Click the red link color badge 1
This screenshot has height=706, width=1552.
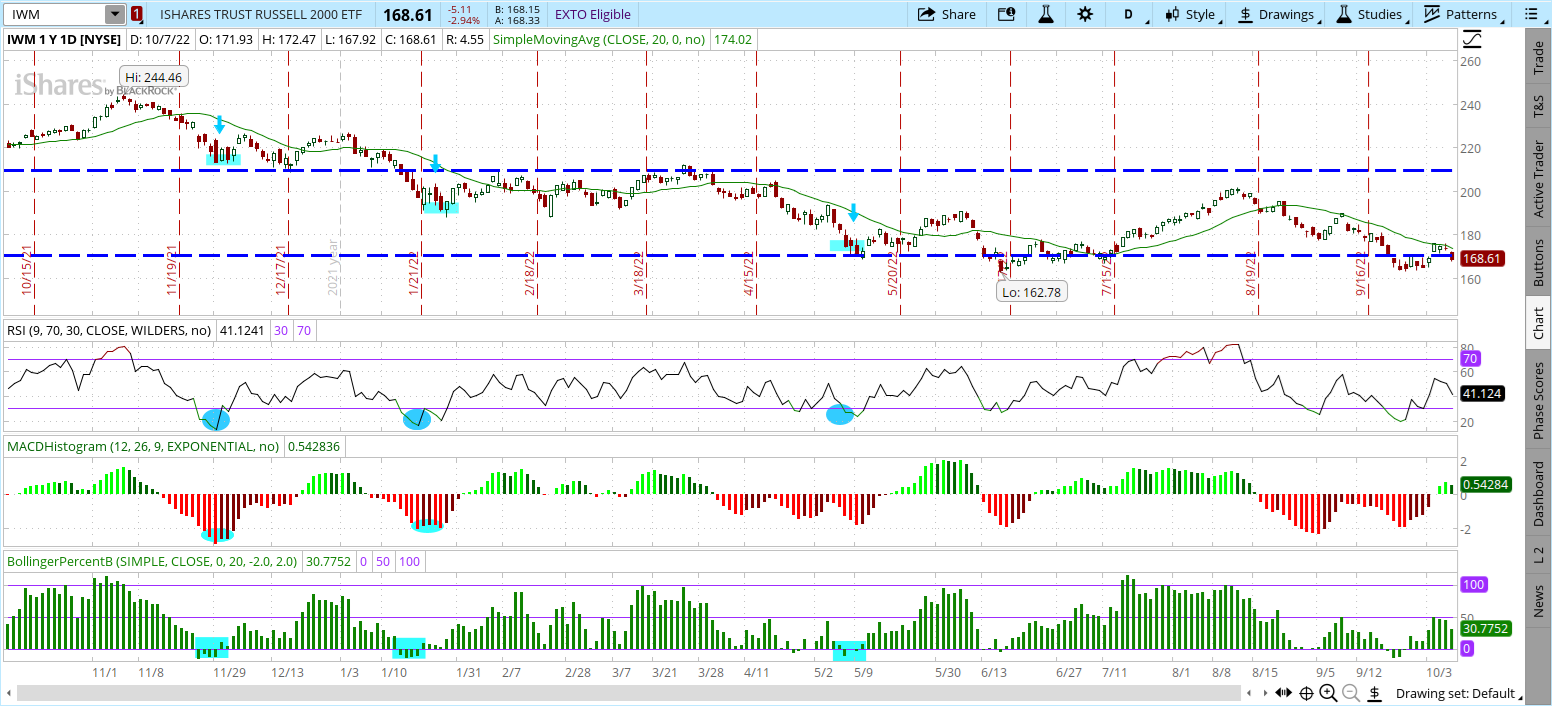point(136,14)
